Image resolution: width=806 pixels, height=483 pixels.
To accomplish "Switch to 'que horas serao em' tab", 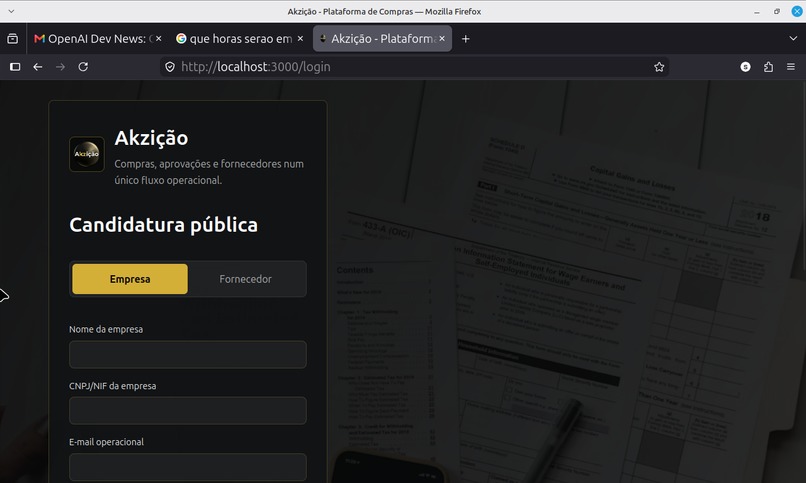I will (x=240, y=39).
